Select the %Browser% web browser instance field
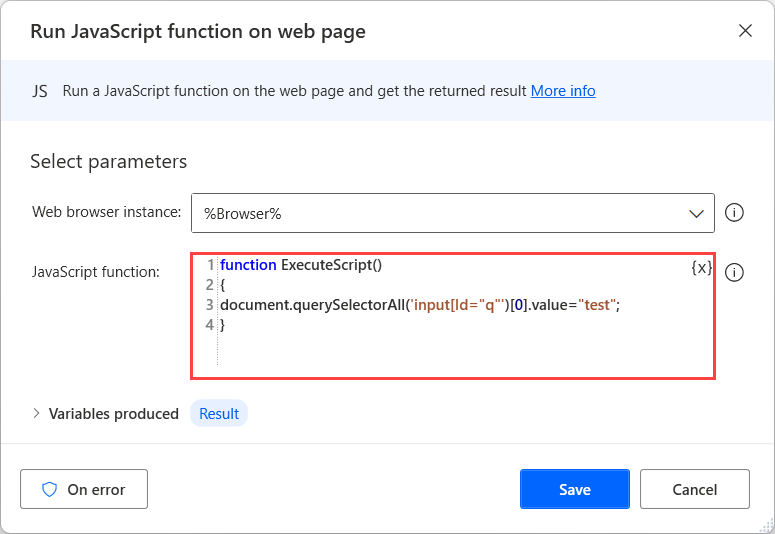The width and height of the screenshot is (775, 534). [x=440, y=213]
